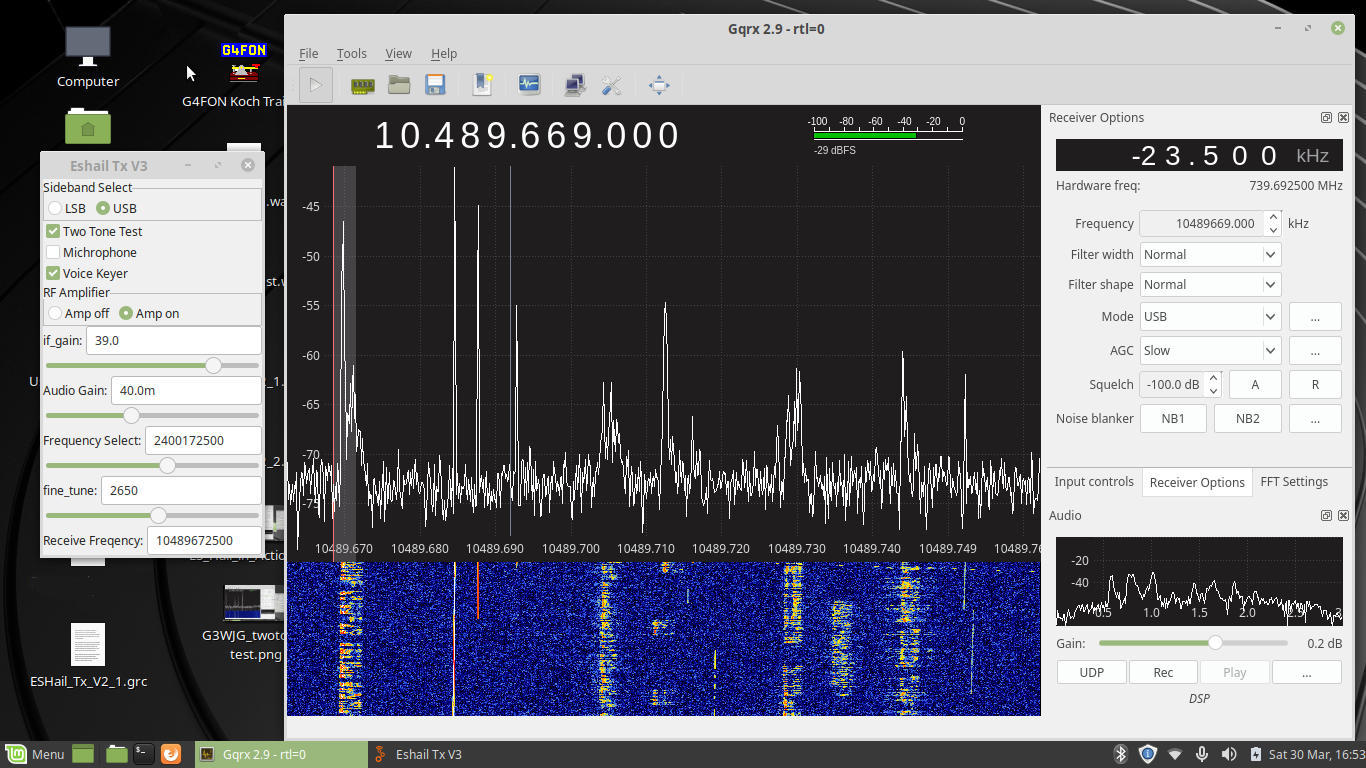The width and height of the screenshot is (1366, 768).
Task: Toggle full screen arrows icon
Action: click(659, 85)
